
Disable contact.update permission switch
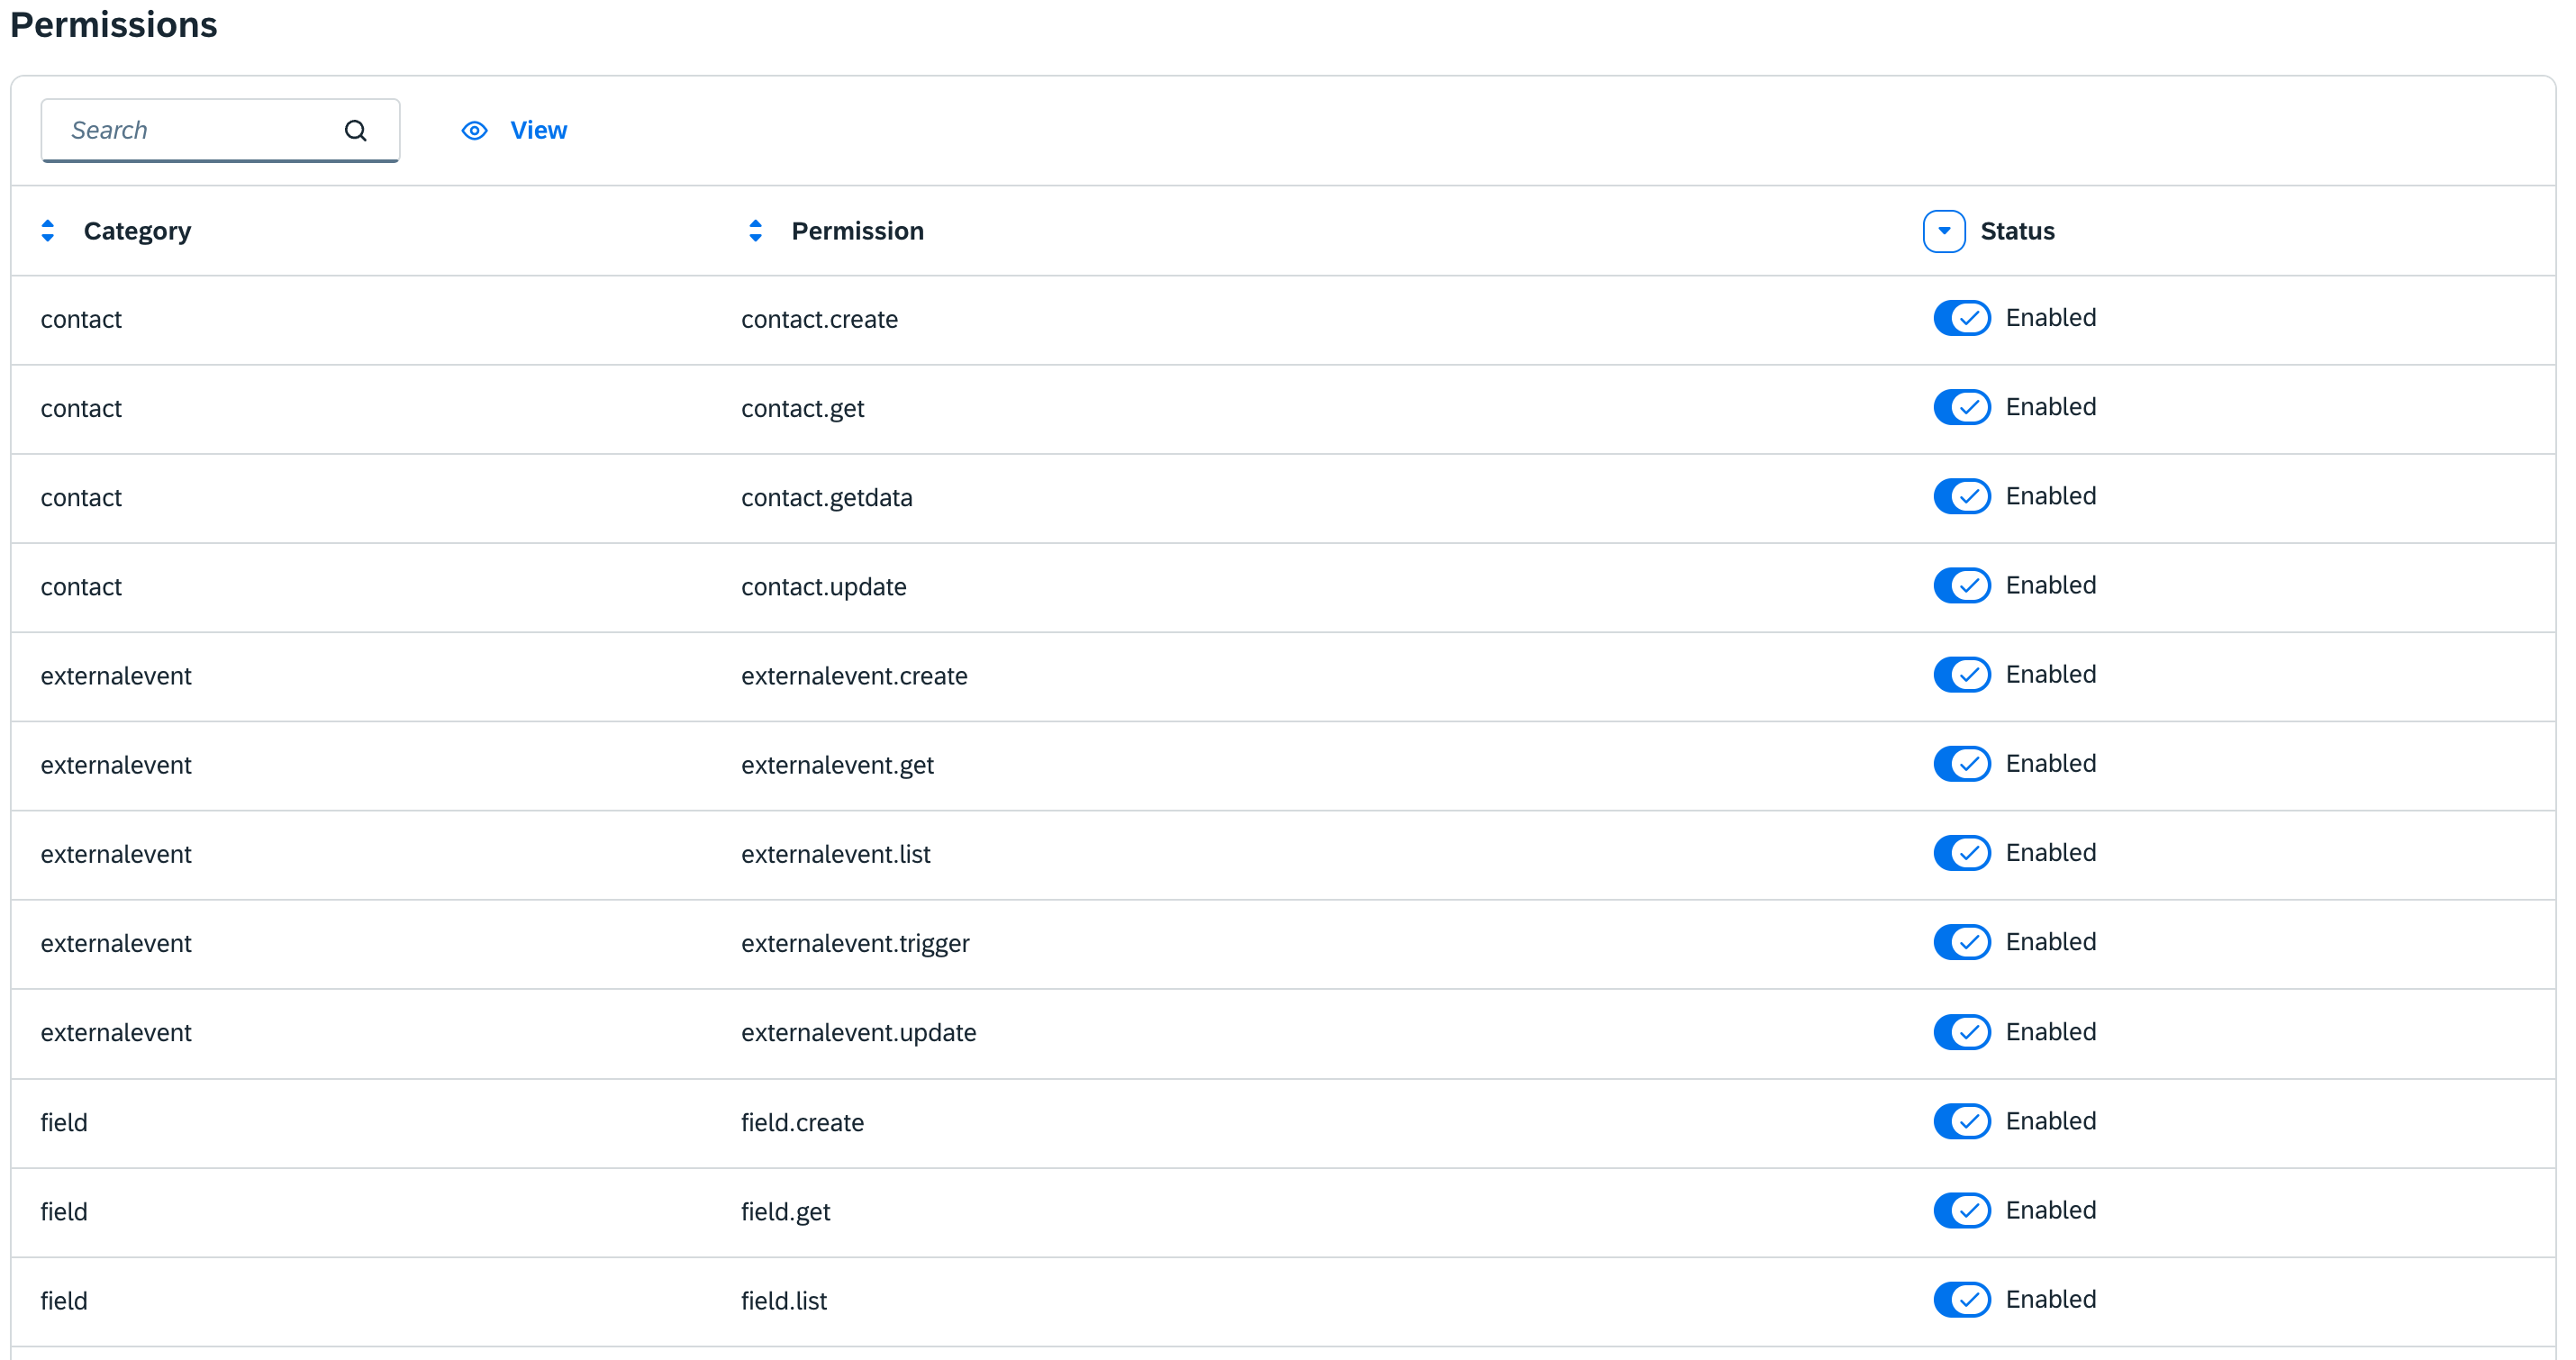click(x=1961, y=585)
